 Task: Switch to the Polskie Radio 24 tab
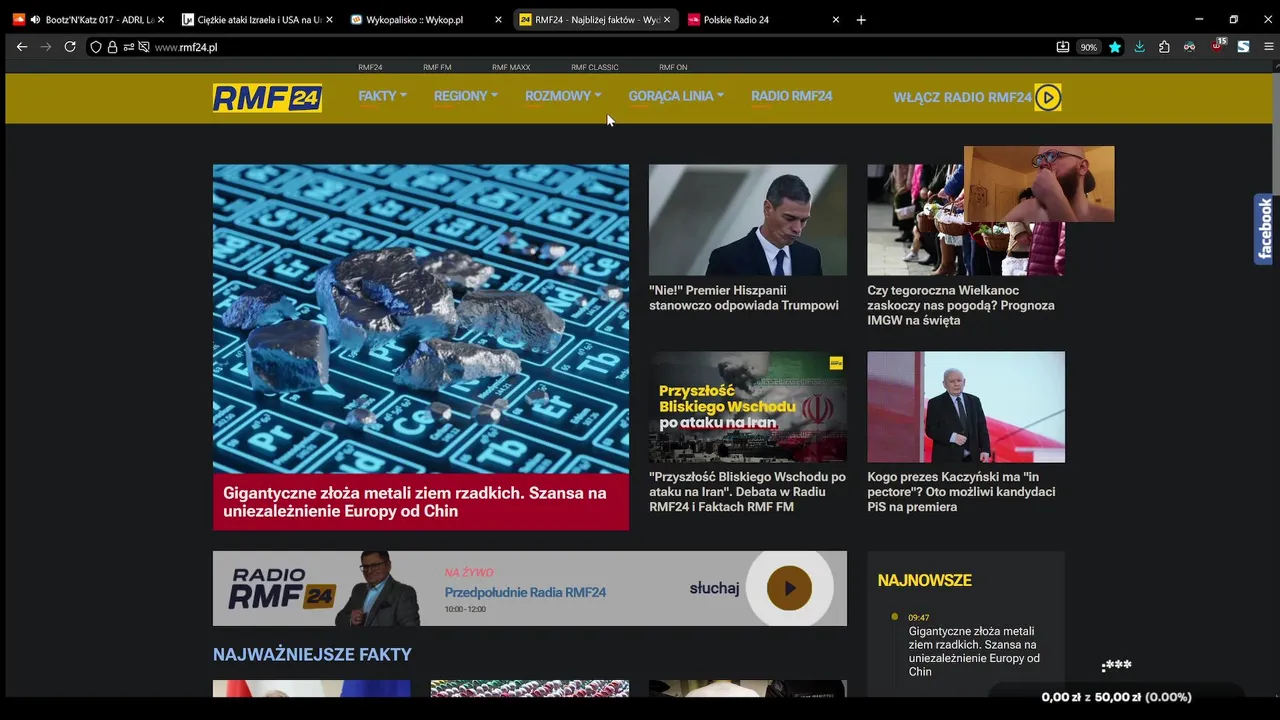(764, 20)
